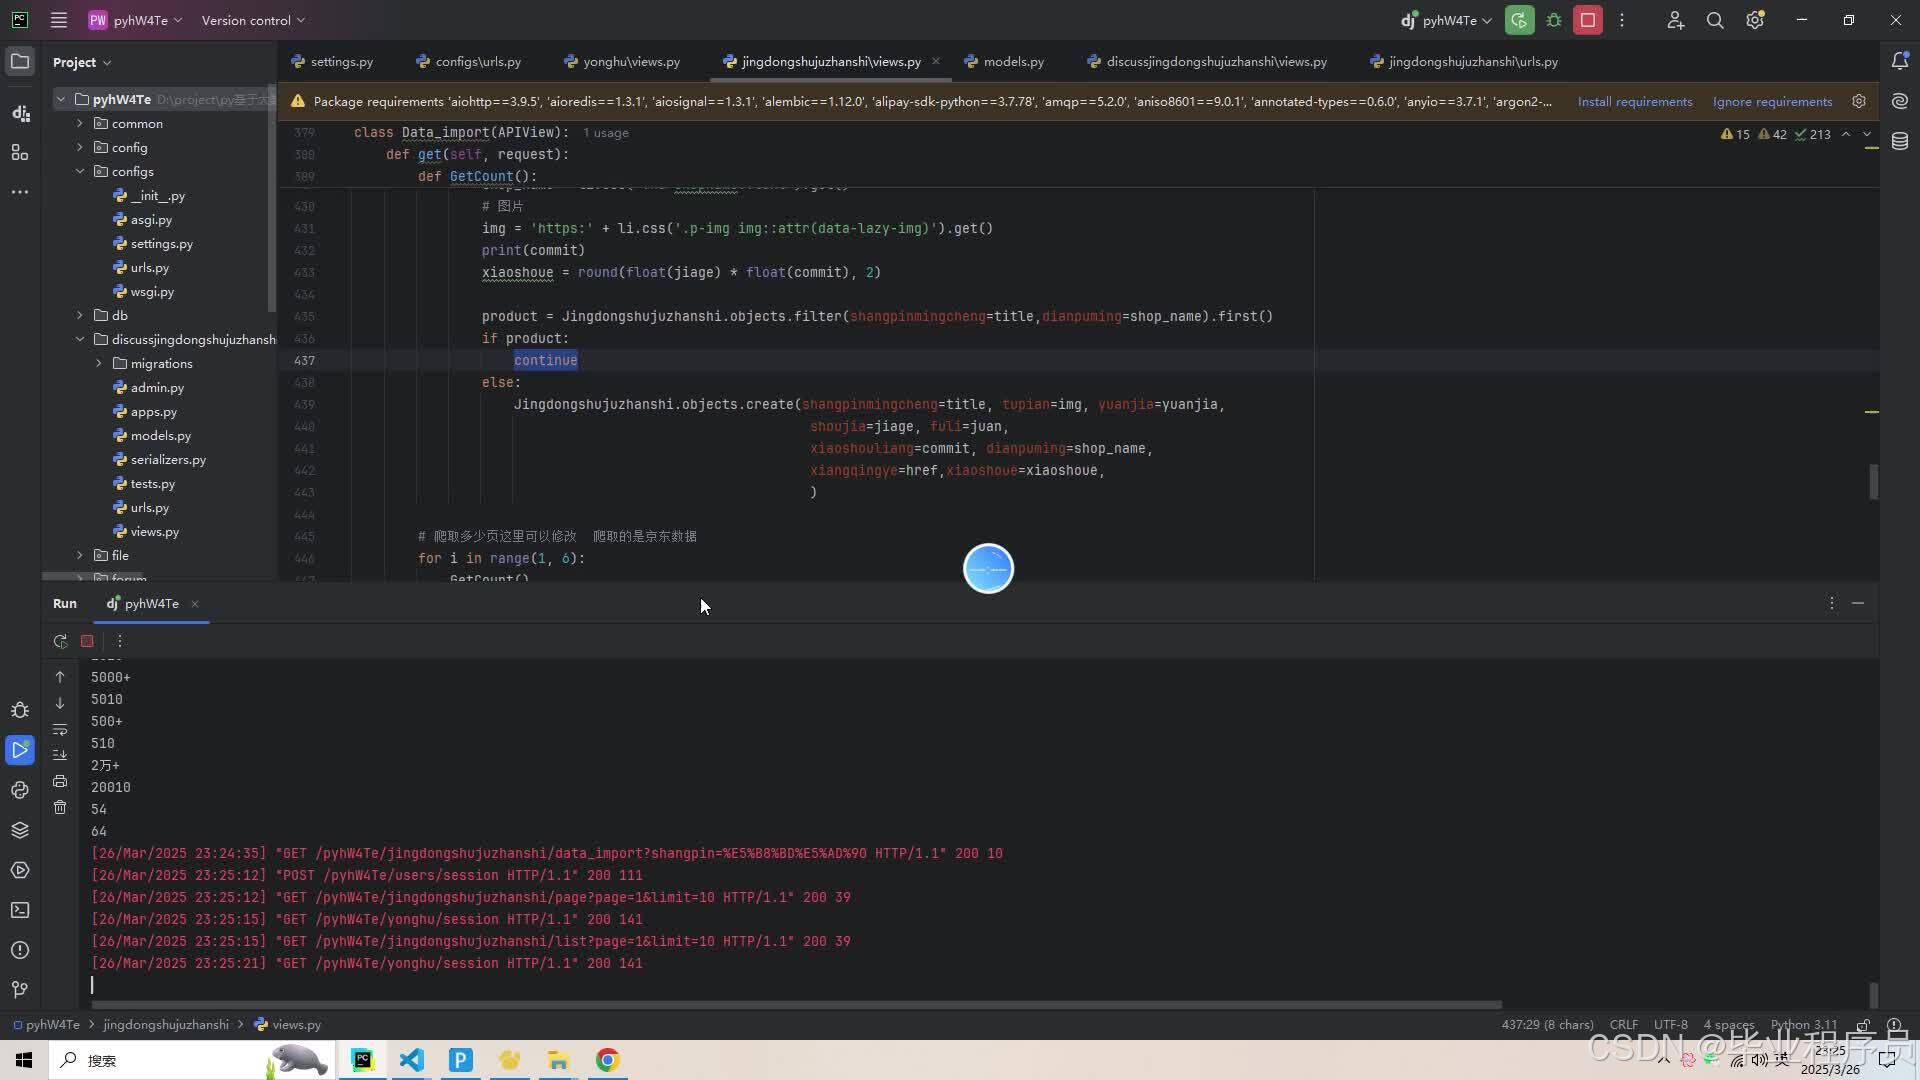1920x1080 pixels.
Task: Open the Version control menu
Action: coord(253,20)
